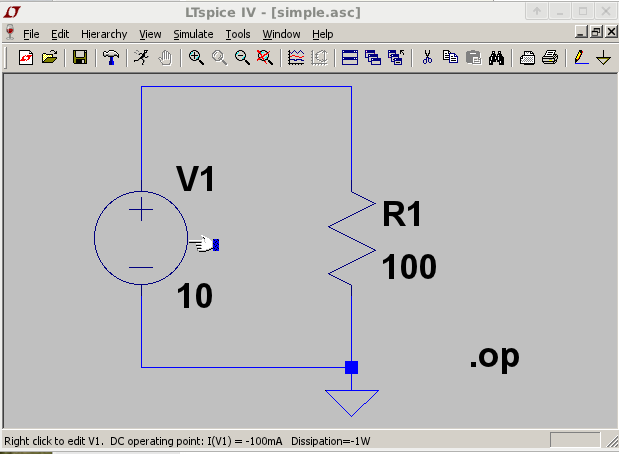Click the V1 voltage source symbol
Viewport: 619px width, 454px height.
141,238
